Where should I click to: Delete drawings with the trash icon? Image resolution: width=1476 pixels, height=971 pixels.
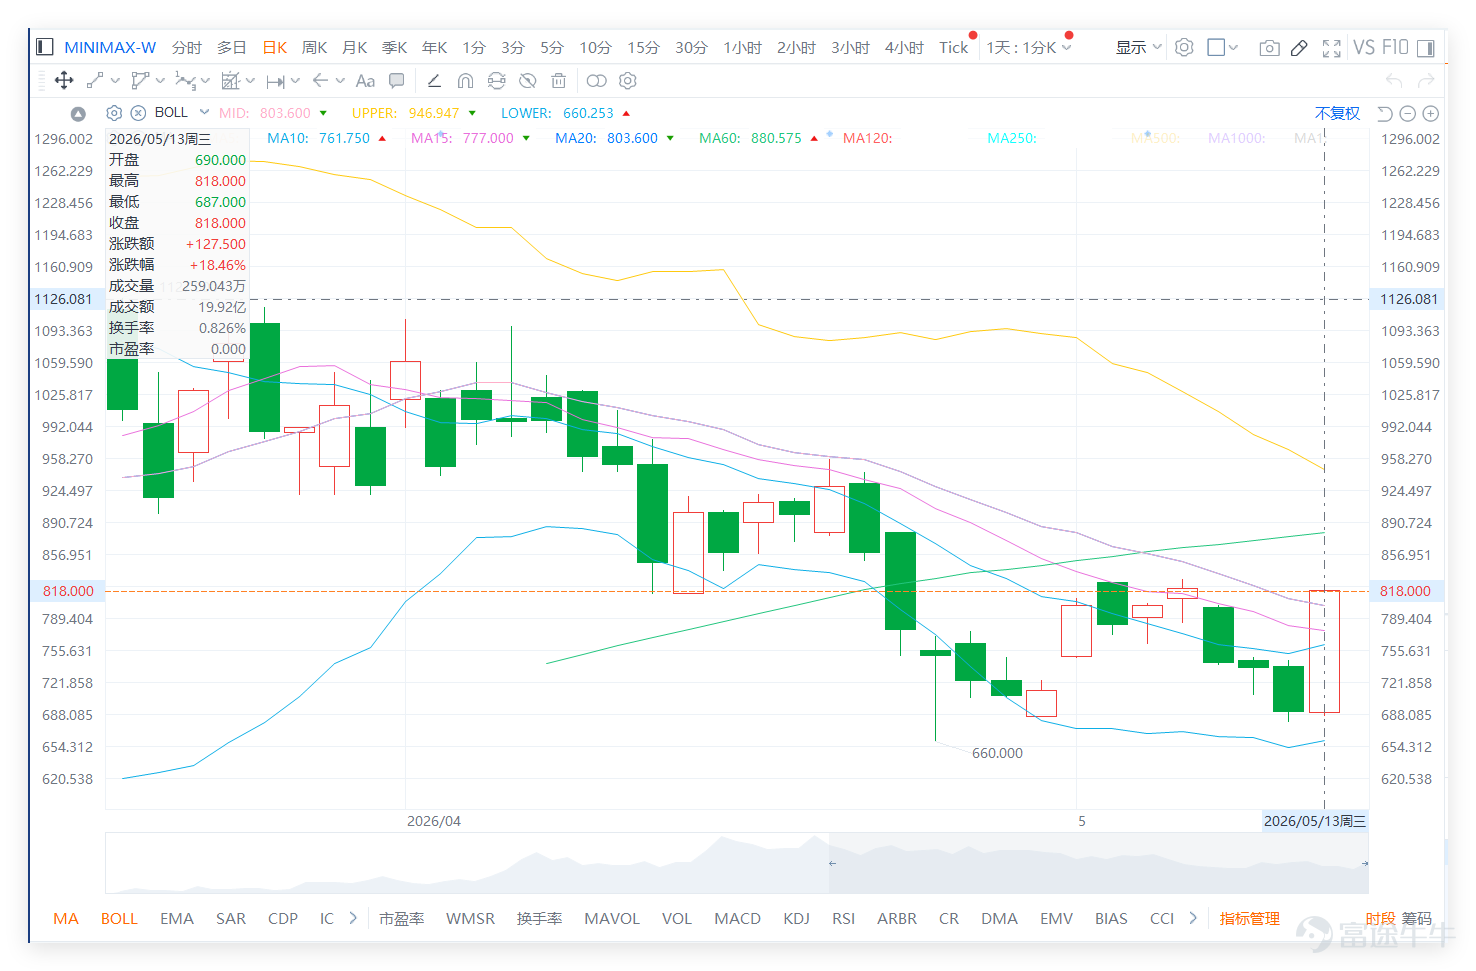559,81
